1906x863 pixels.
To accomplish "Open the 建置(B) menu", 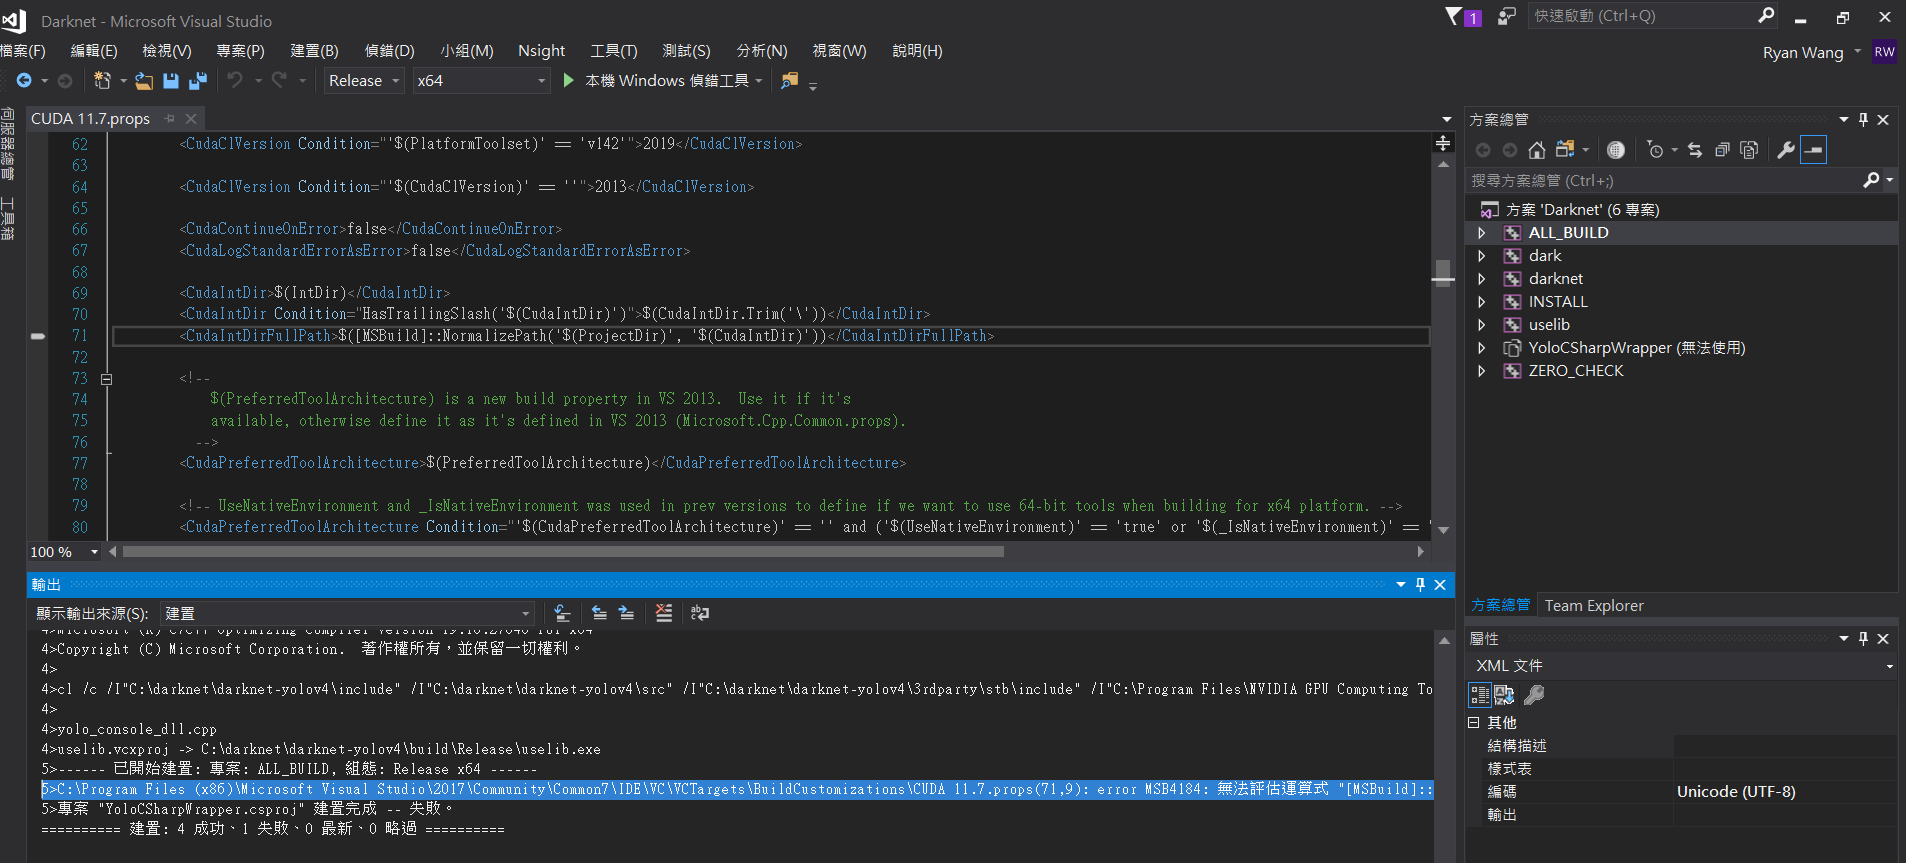I will tap(315, 51).
